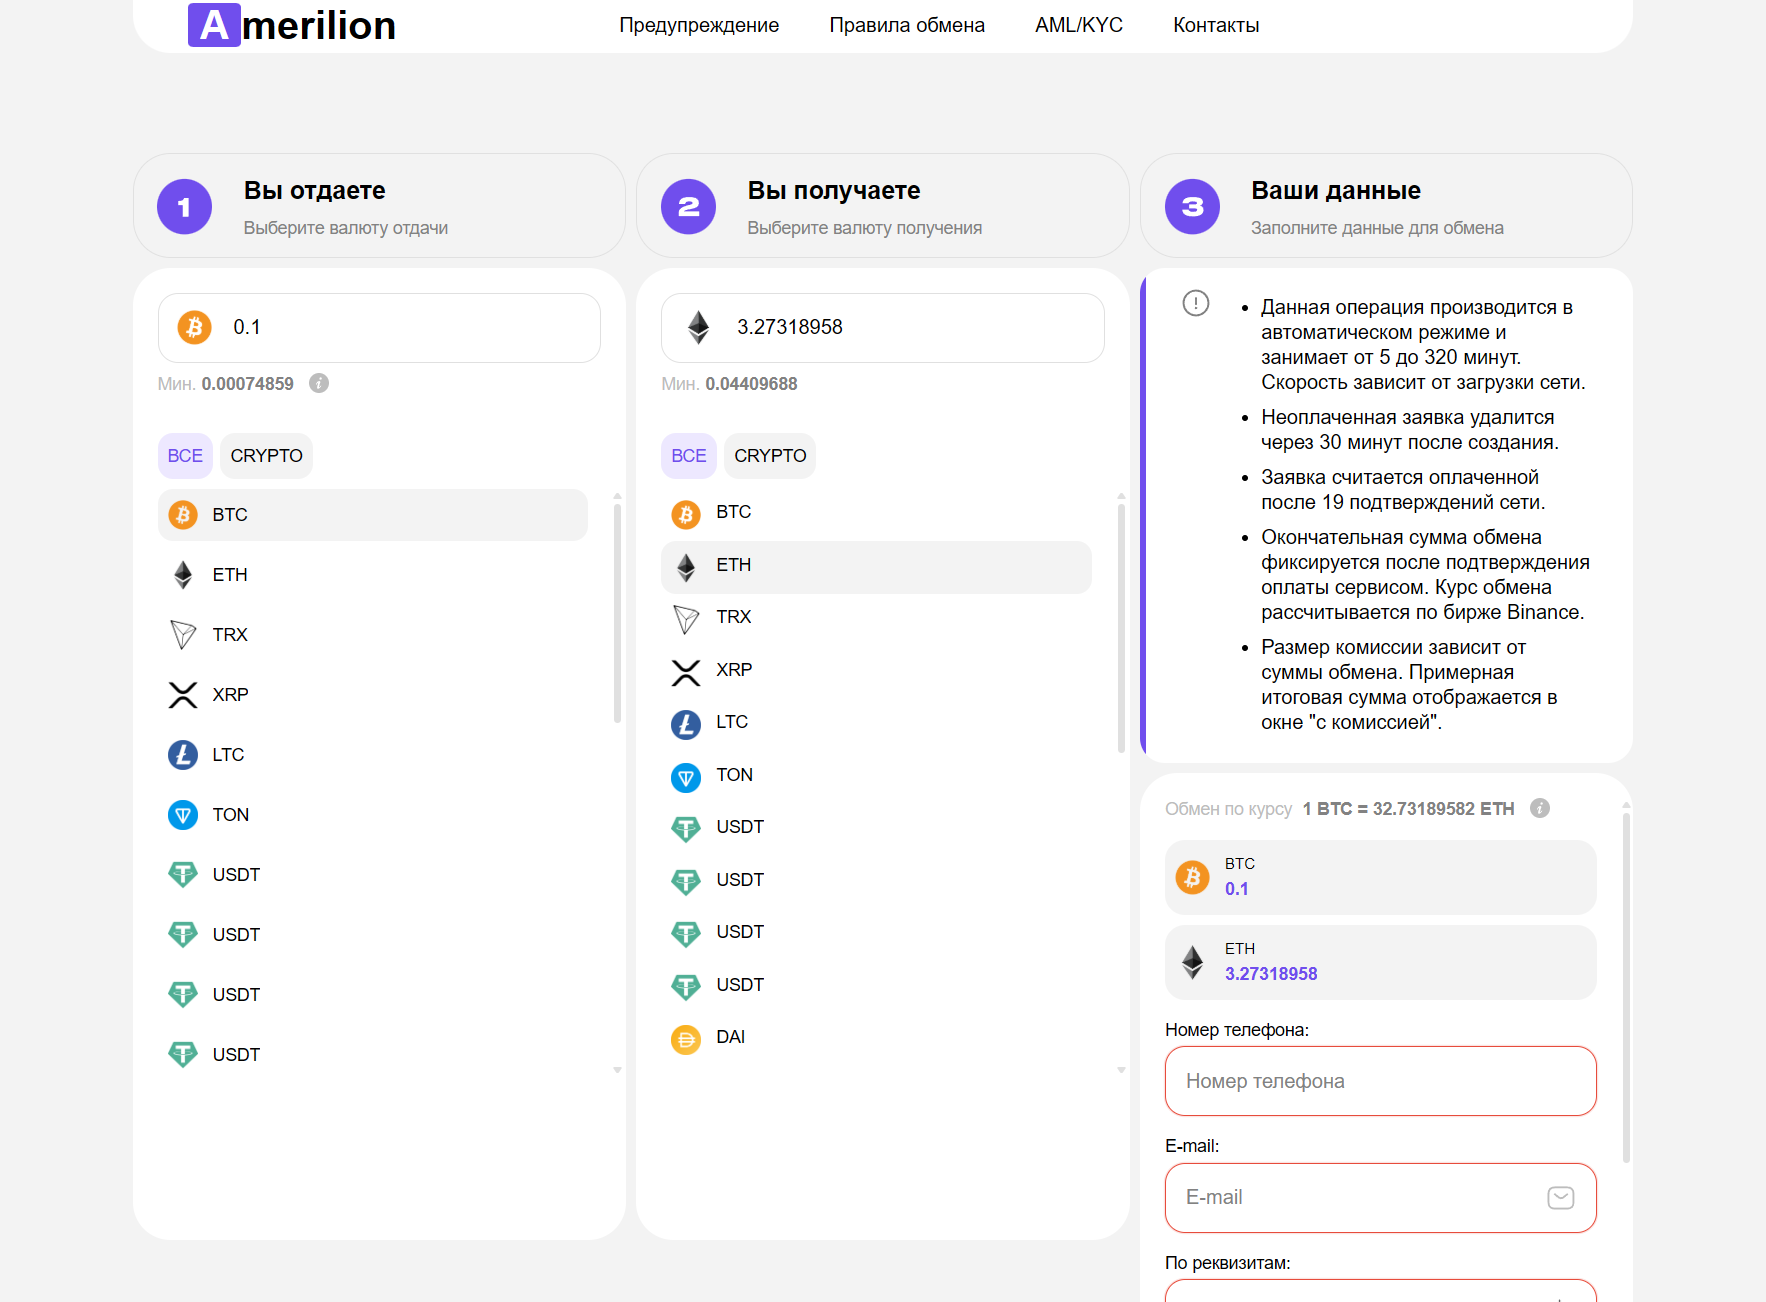Click the info tooltip next to exchange rate
1766x1302 pixels.
1541,808
